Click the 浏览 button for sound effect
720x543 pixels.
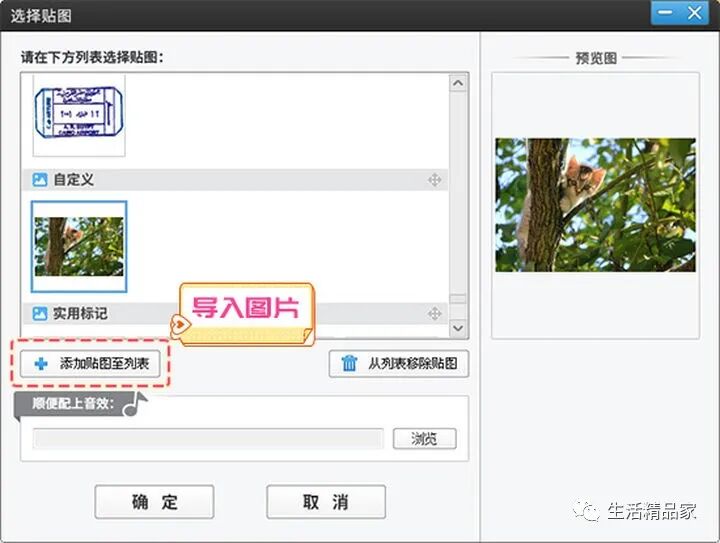(x=425, y=439)
